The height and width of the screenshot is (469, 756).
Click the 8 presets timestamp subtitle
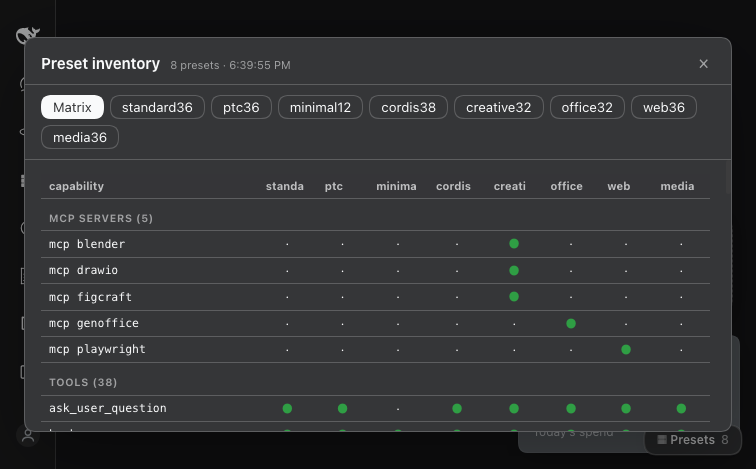click(x=230, y=65)
